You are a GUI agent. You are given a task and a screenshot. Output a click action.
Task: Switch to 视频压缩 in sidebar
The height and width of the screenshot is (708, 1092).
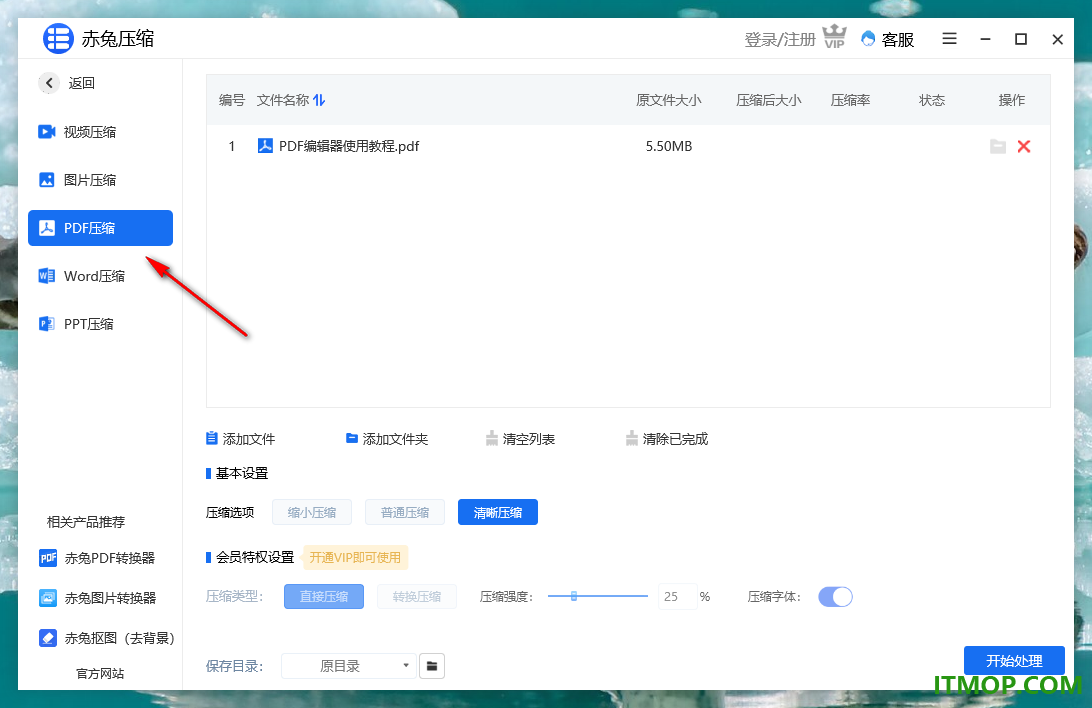pos(100,132)
